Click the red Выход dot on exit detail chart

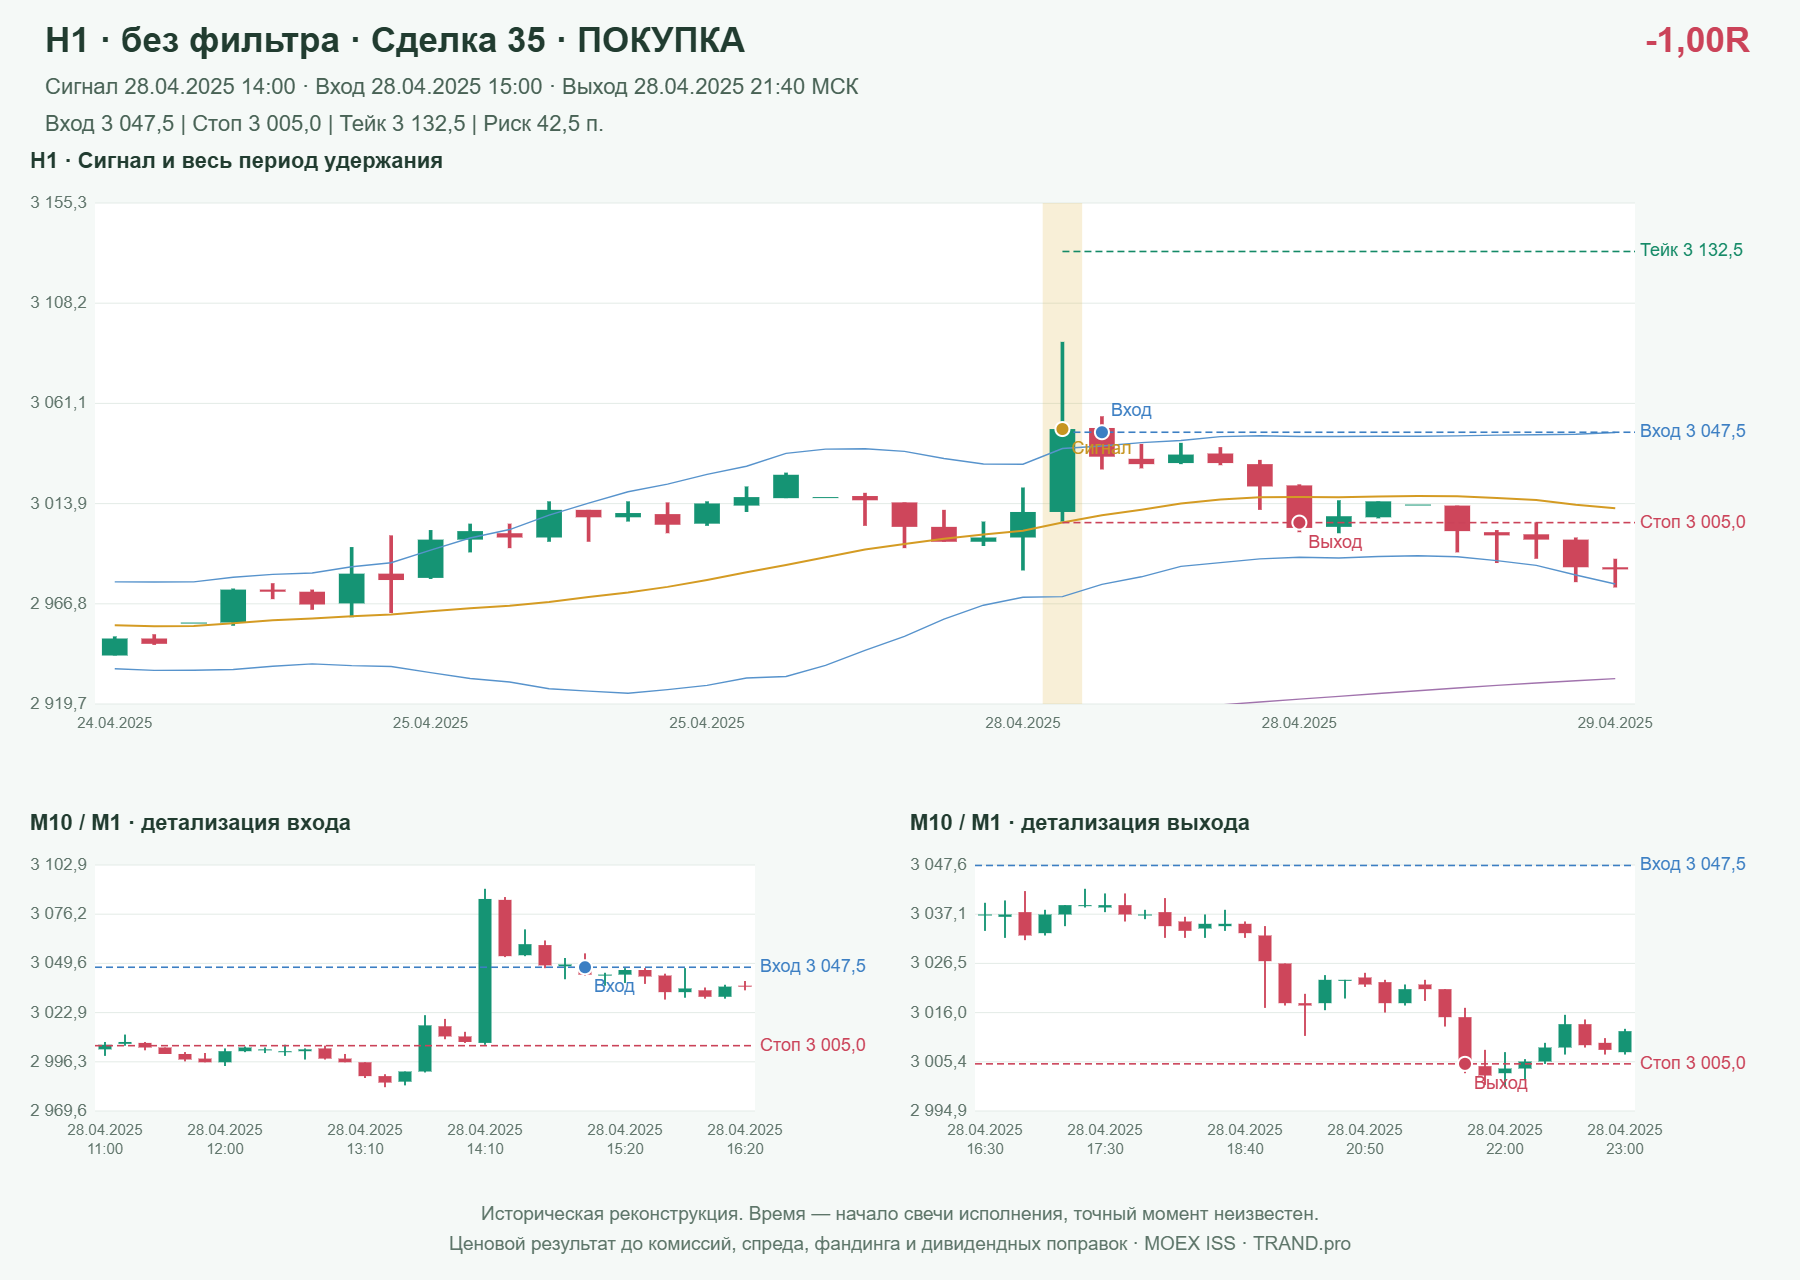pos(1465,1063)
